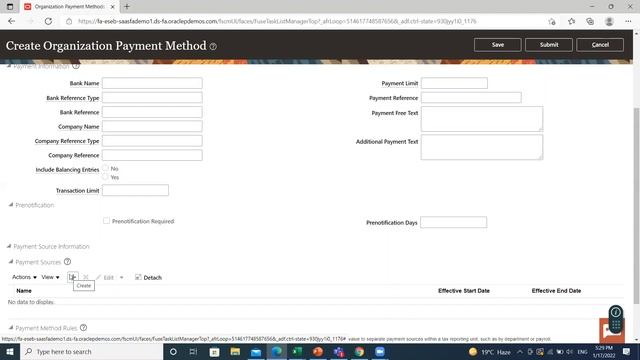640x360 pixels.
Task: Open Zoom from taskbar
Action: [380, 351]
